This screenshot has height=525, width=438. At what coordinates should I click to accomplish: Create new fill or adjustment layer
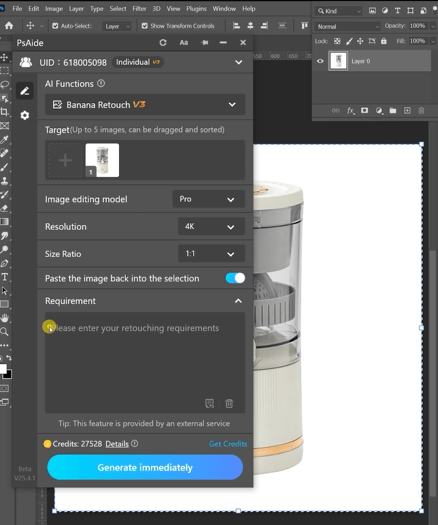pyautogui.click(x=379, y=110)
